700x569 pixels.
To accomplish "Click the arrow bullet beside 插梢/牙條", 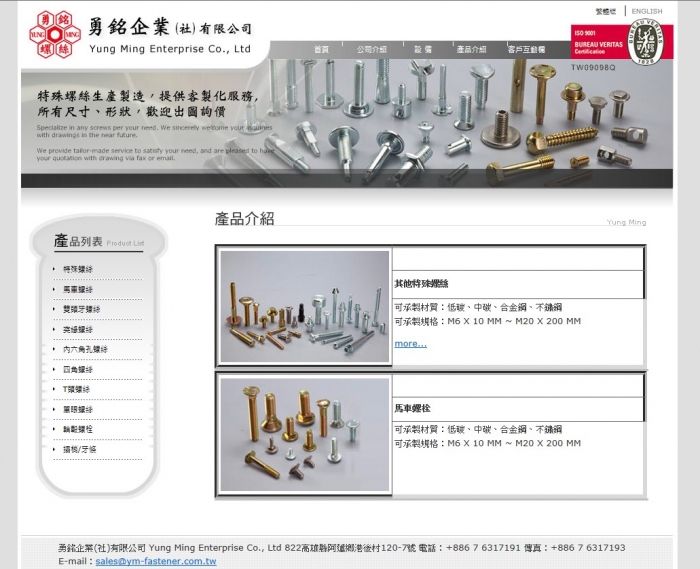I will tap(54, 449).
